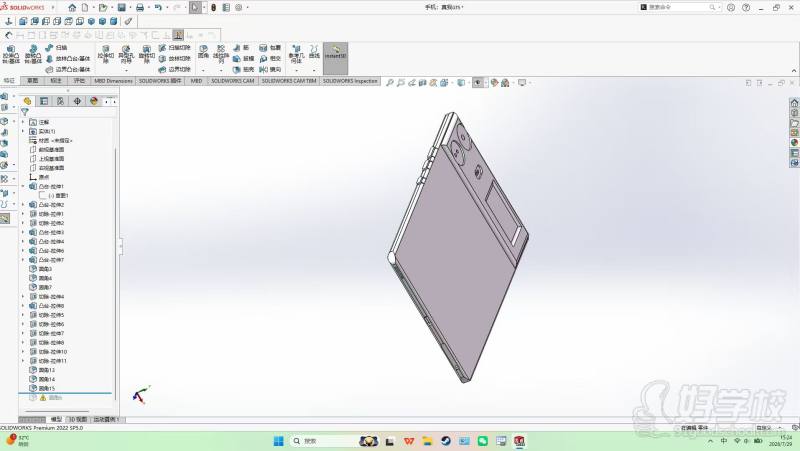Click the Edit Appearance icon in the view toolbar

[x=494, y=83]
